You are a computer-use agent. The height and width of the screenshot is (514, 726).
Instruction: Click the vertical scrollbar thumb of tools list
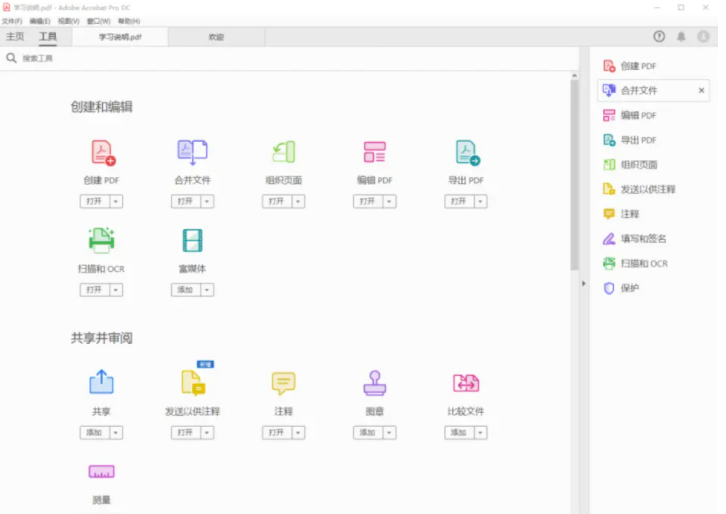pos(575,175)
